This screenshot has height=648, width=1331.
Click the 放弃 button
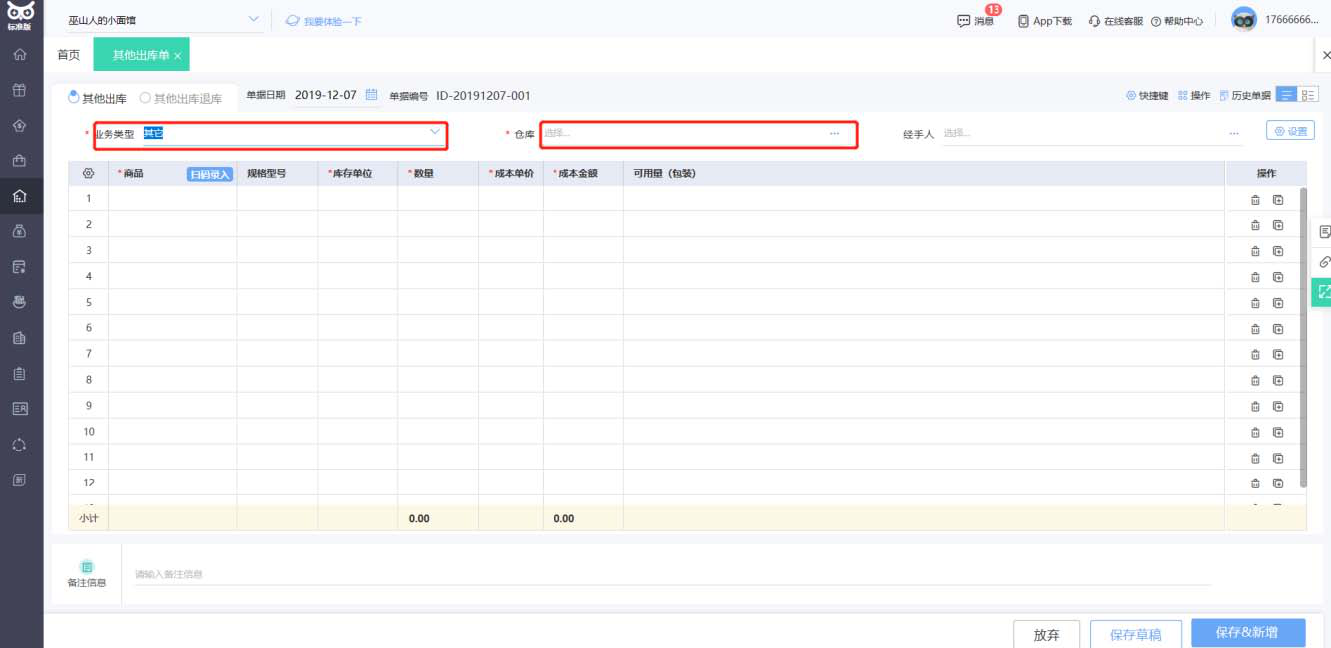(1046, 634)
